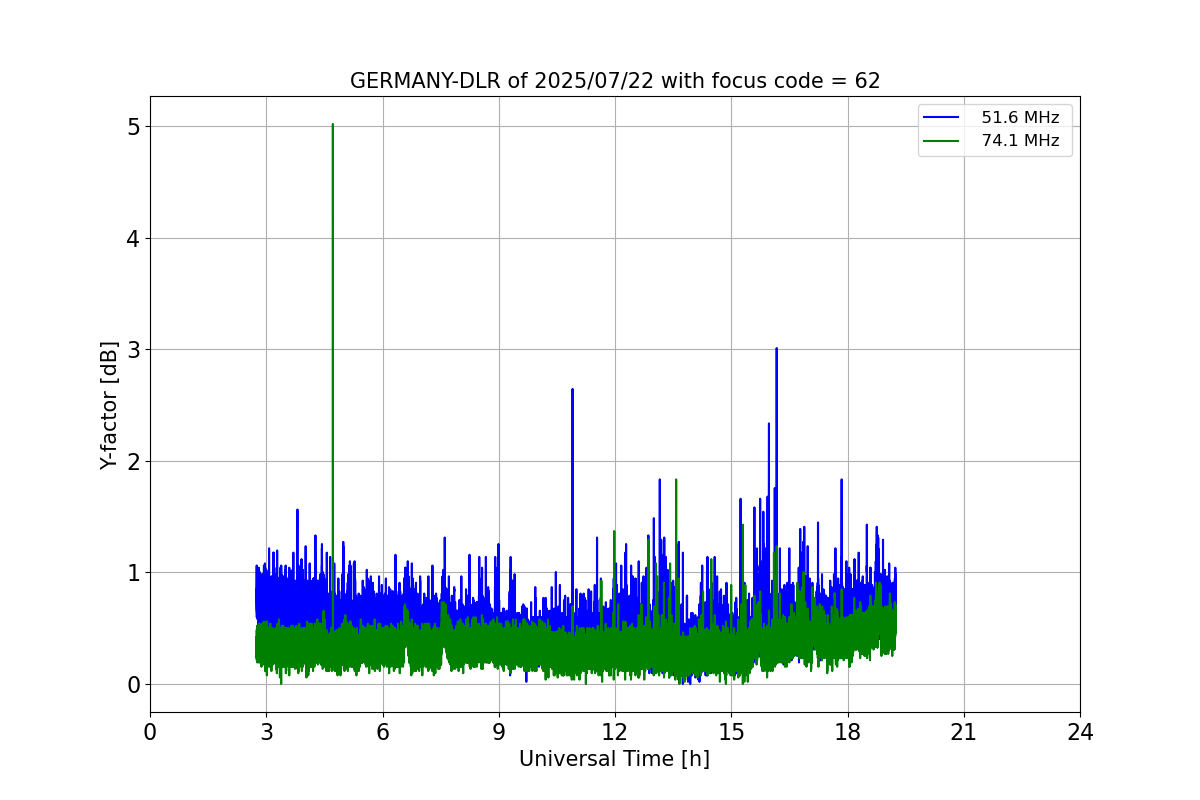
Task: Click the plot title "GERMANY-DLR of 2025/07/22"
Action: 615,81
